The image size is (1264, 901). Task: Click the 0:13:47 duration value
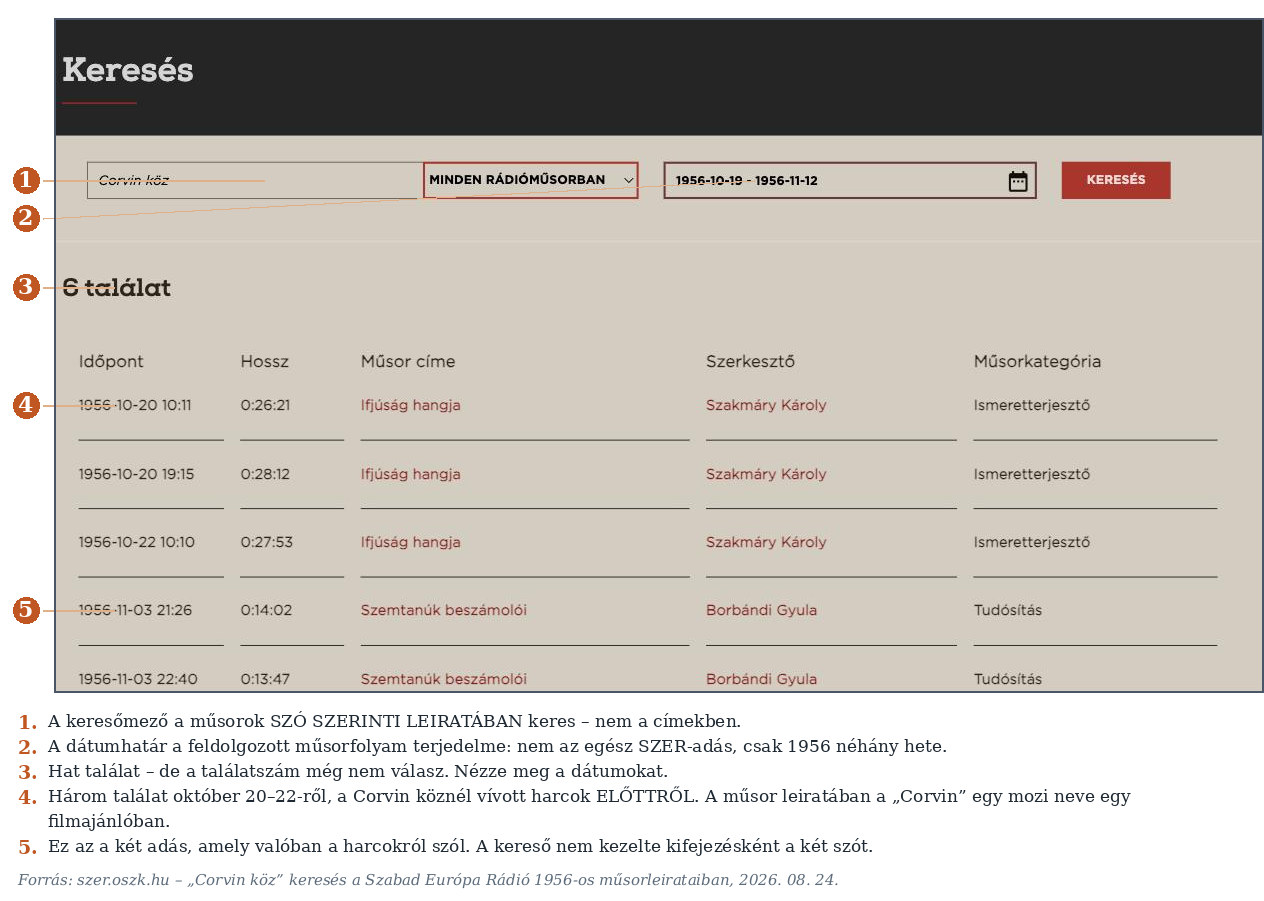click(265, 679)
